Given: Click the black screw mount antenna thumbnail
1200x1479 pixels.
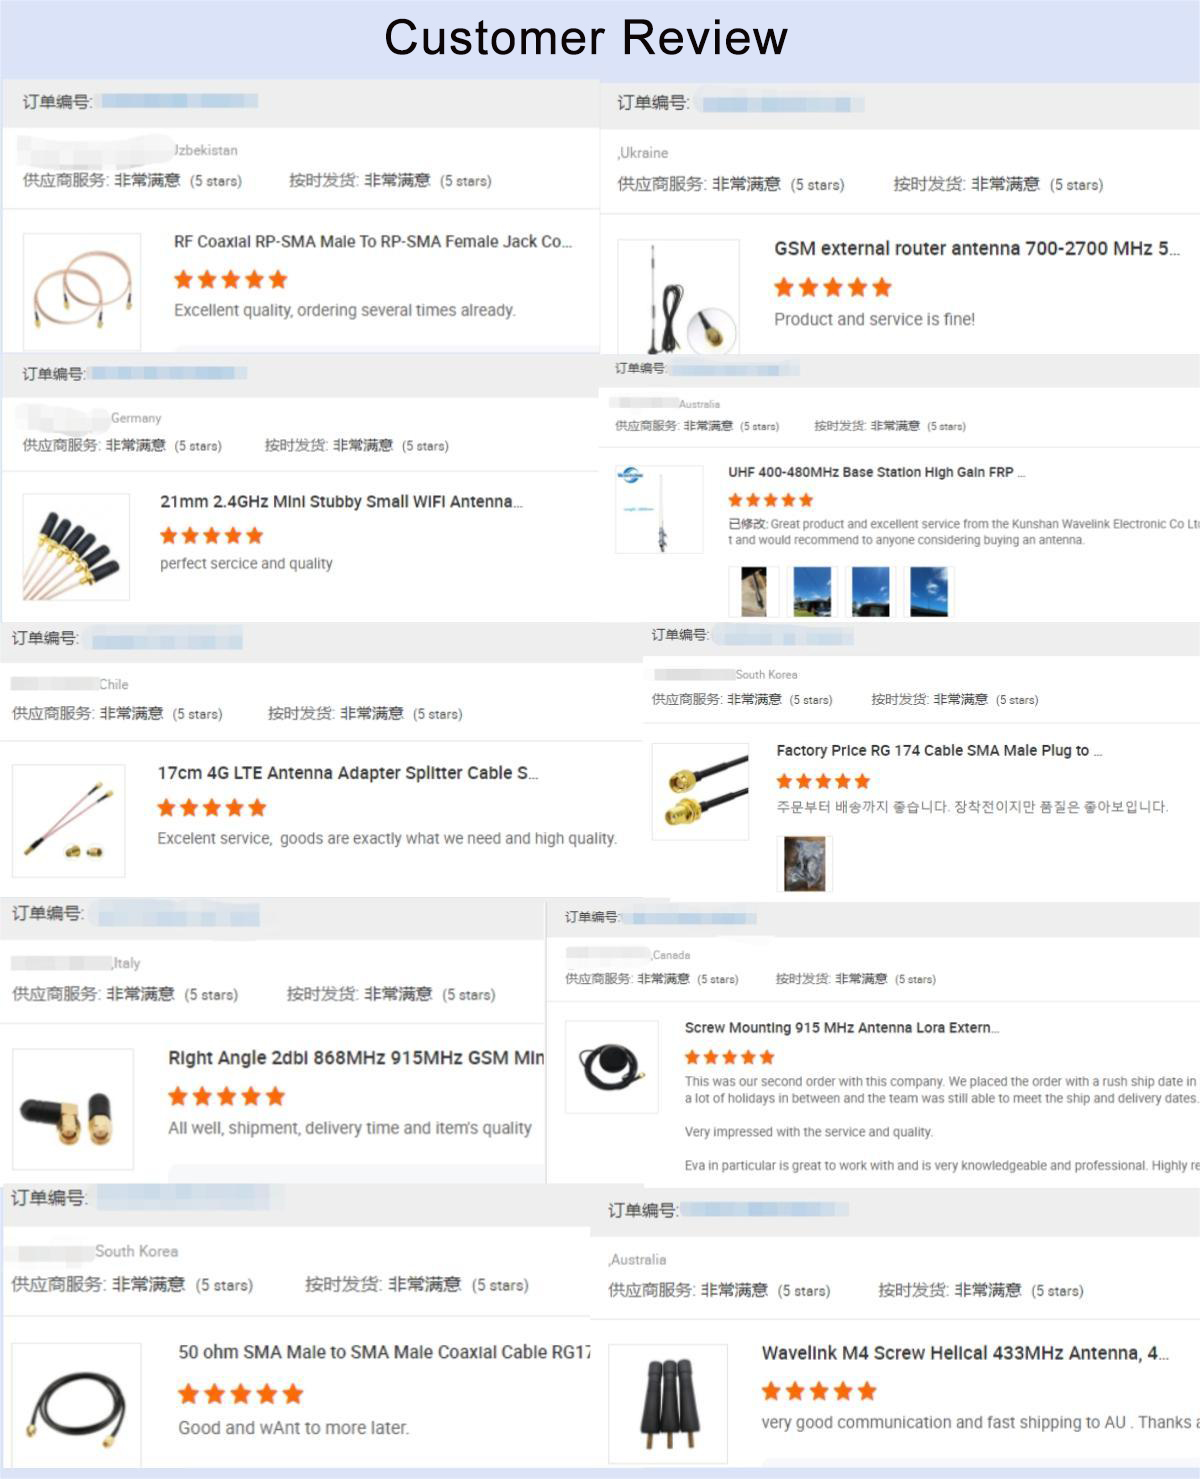Looking at the screenshot, I should [x=612, y=1066].
